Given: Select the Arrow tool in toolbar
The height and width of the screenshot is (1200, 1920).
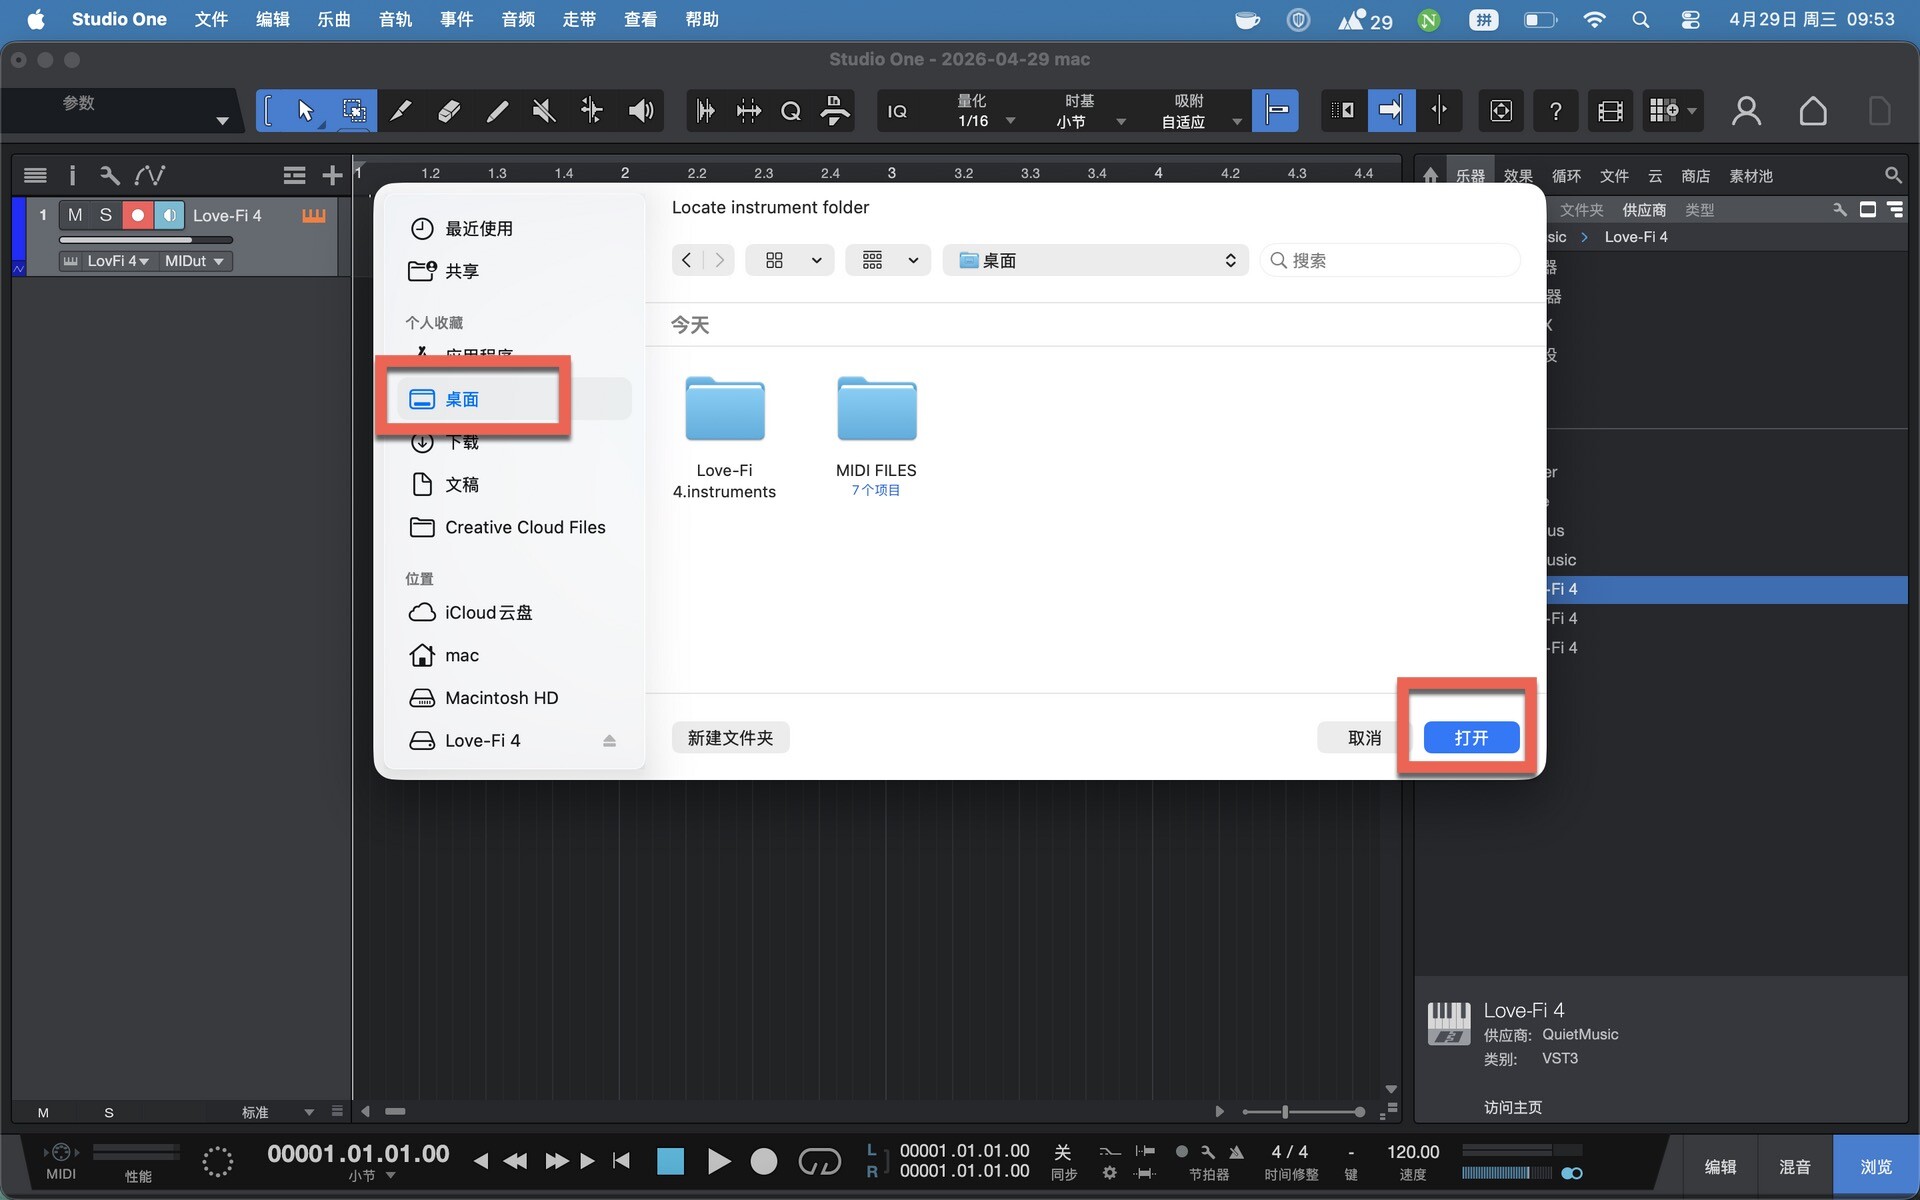Looking at the screenshot, I should (x=305, y=110).
